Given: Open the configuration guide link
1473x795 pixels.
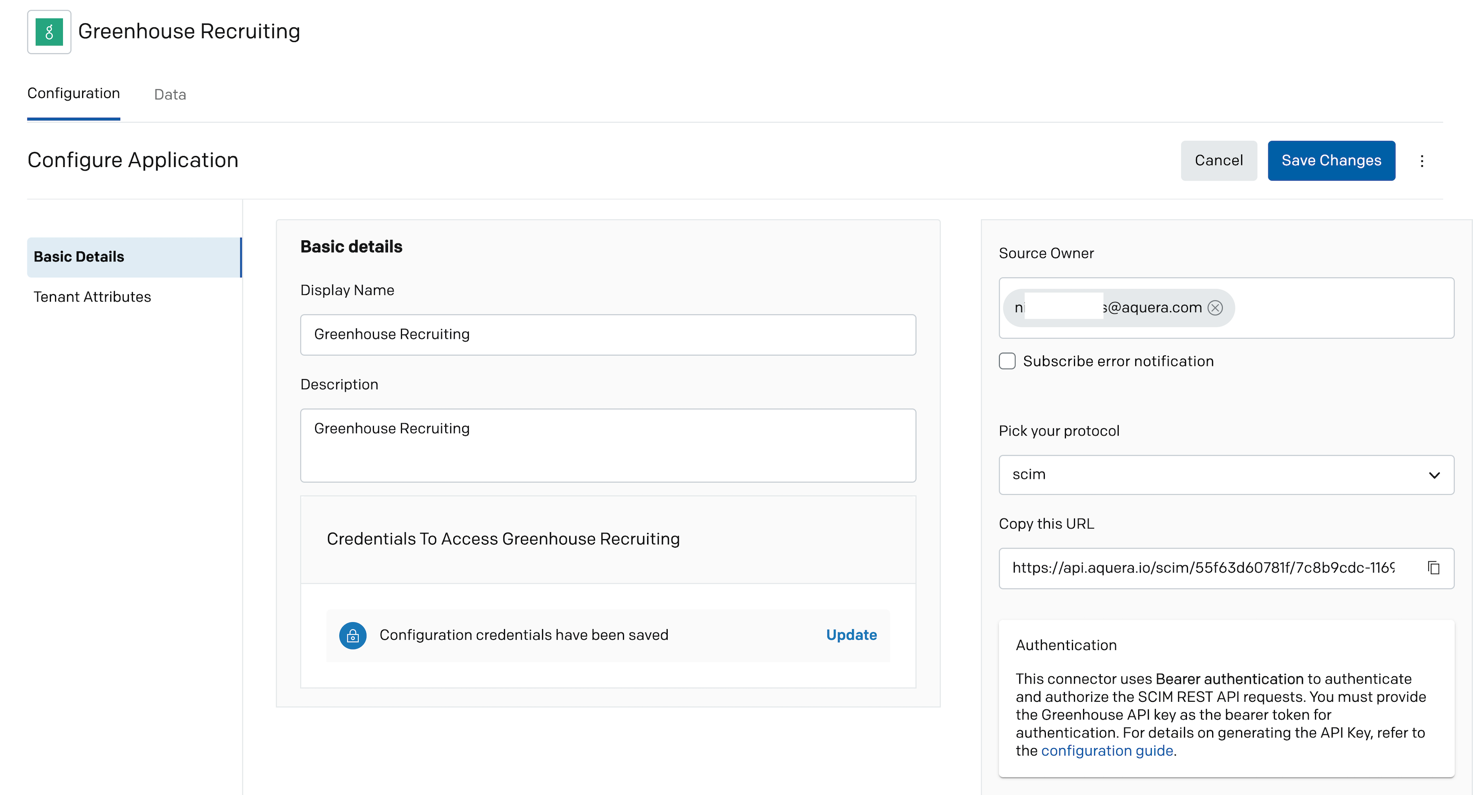Looking at the screenshot, I should tap(1107, 751).
